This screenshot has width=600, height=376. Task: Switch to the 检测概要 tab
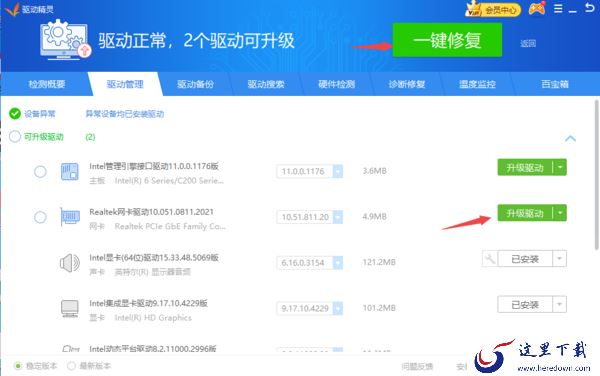click(47, 84)
